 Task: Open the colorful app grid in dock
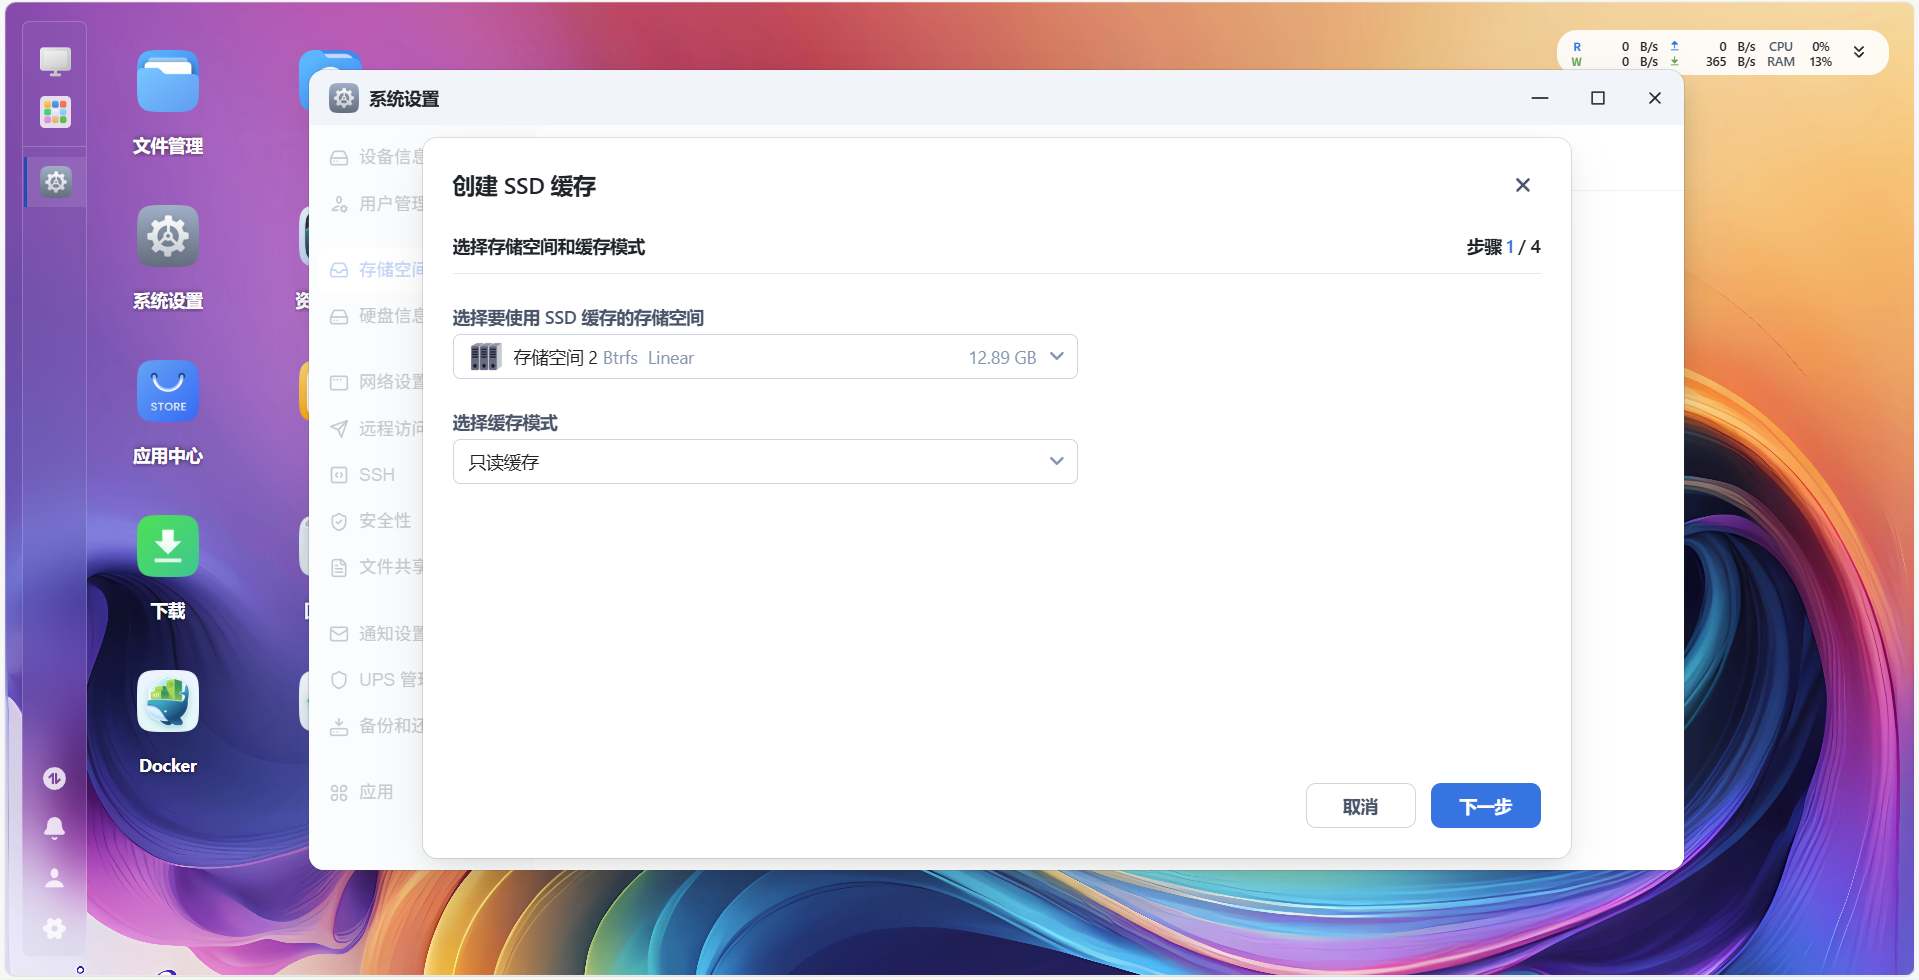[55, 112]
